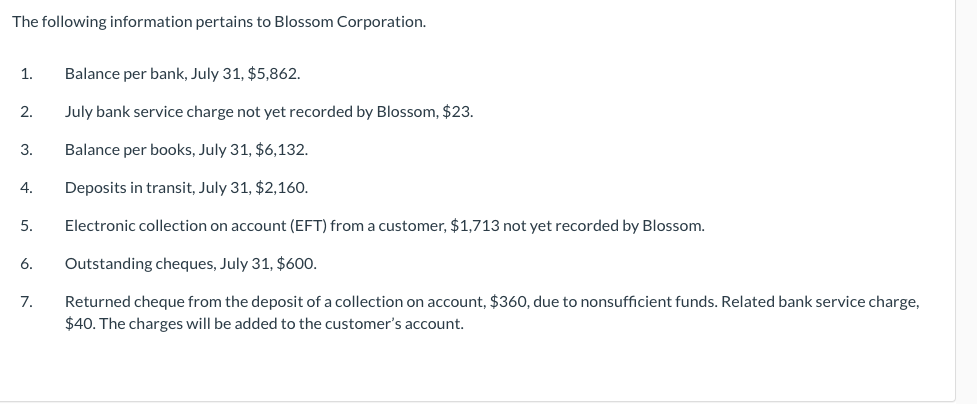977x404 pixels.
Task: Click the list number 3 marker
Action: (x=26, y=150)
